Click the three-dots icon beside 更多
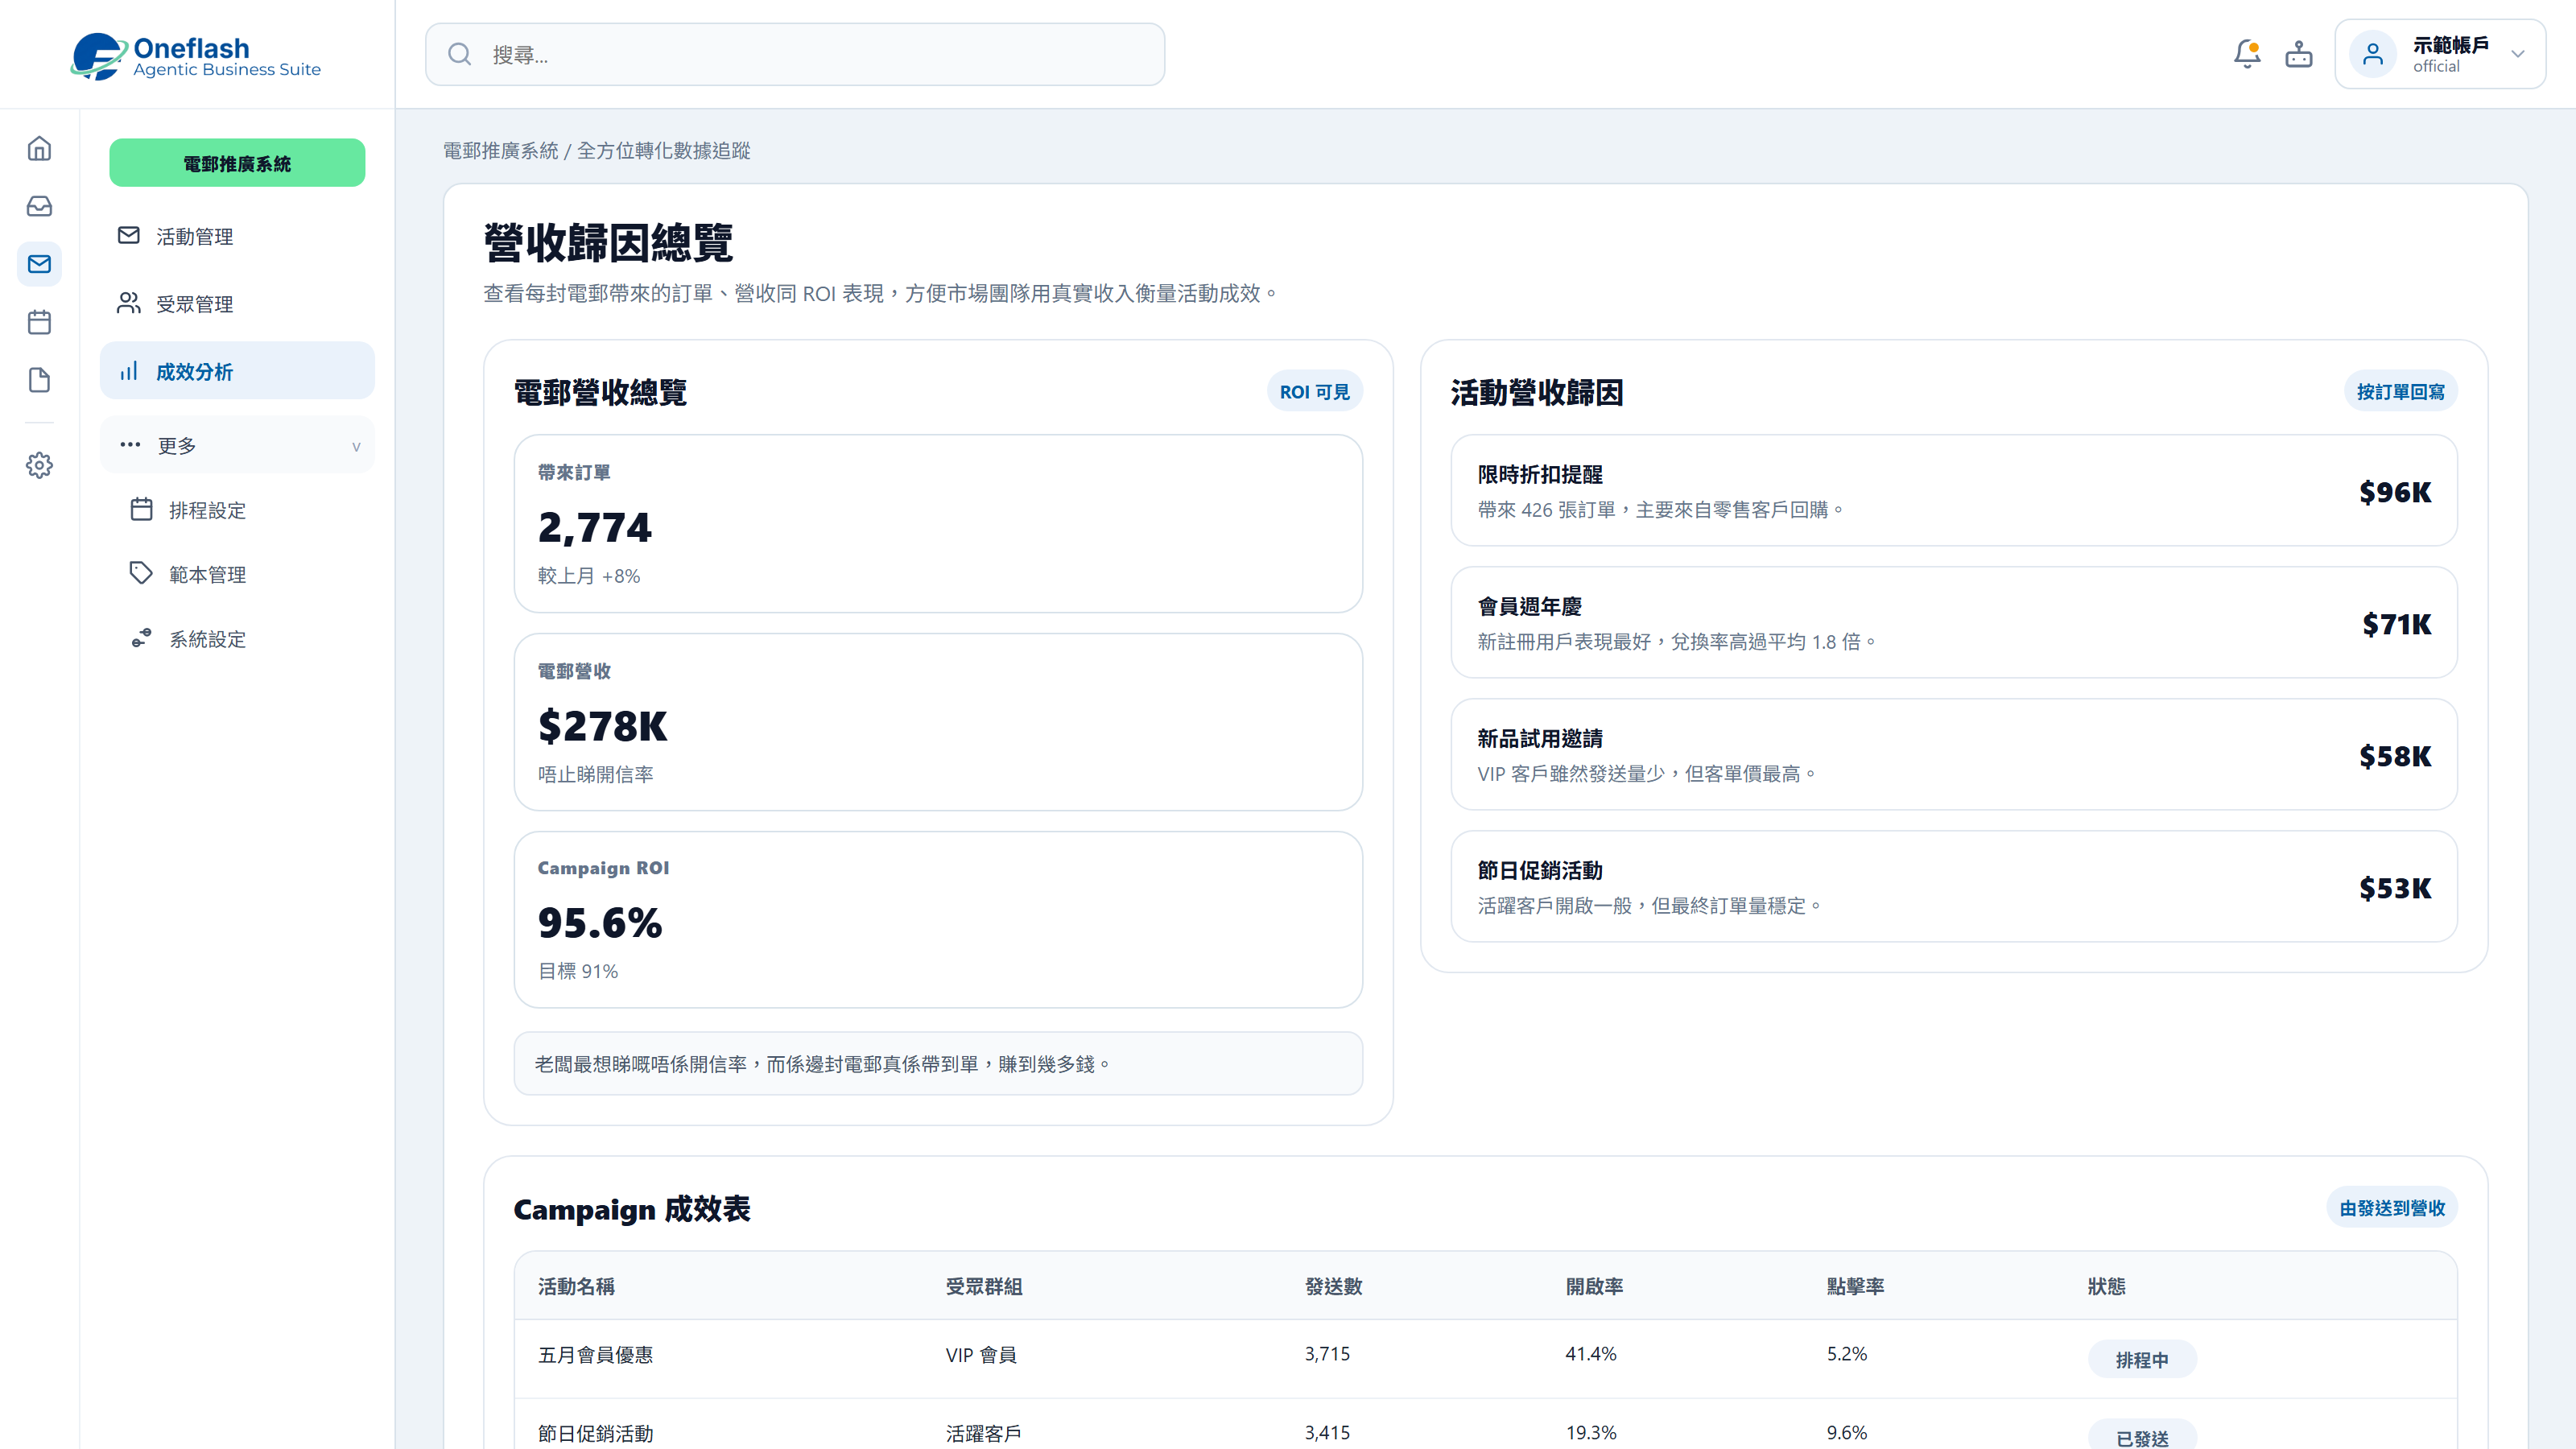The width and height of the screenshot is (2576, 1449). point(130,444)
